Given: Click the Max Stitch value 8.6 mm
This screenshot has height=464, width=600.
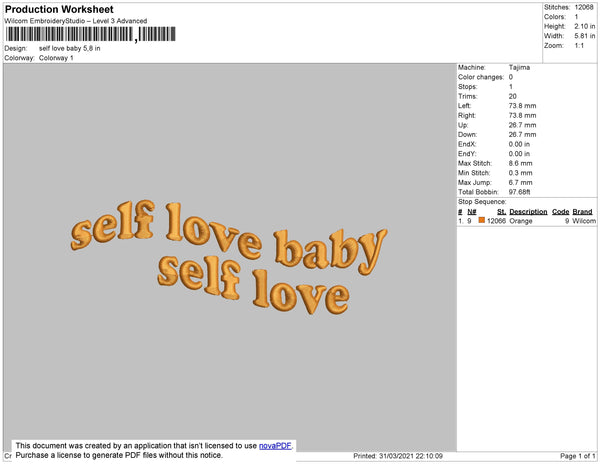Looking at the screenshot, I should tap(520, 163).
